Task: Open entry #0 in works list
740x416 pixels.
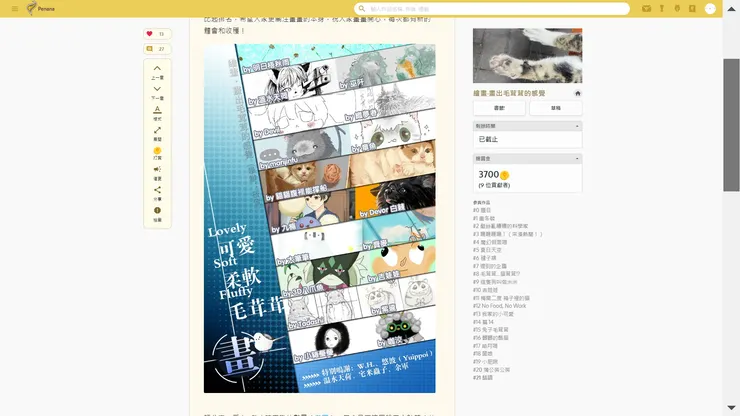Action: (482, 210)
